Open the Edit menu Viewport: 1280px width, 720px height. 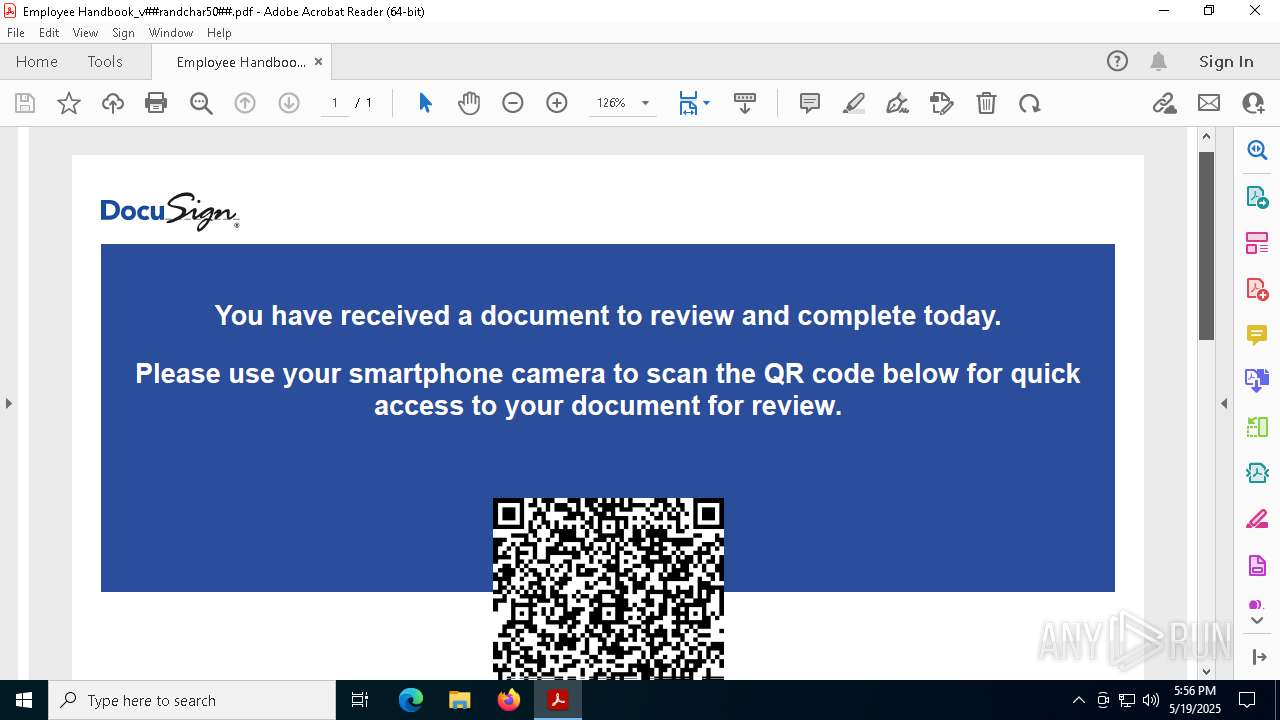pos(49,32)
